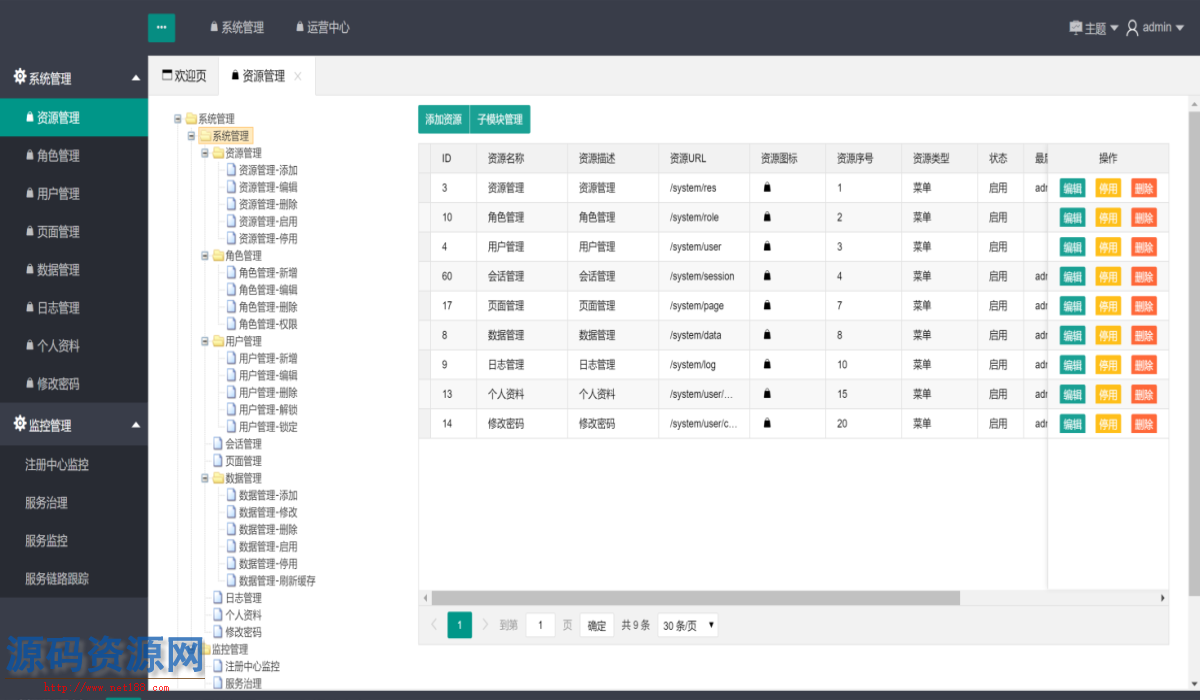Click the 子模块管理 button

(500, 119)
